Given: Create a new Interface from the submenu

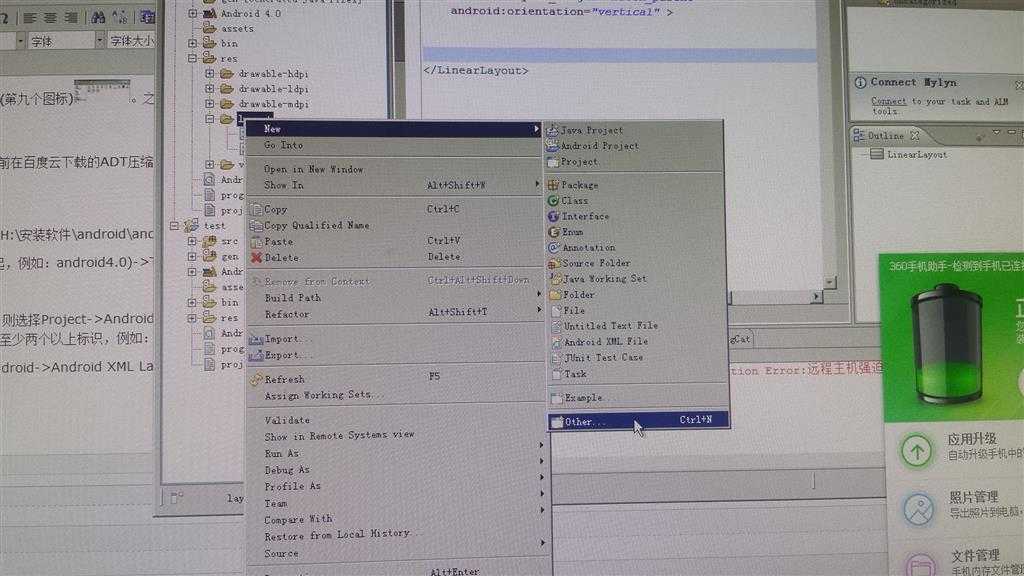Looking at the screenshot, I should (x=635, y=216).
